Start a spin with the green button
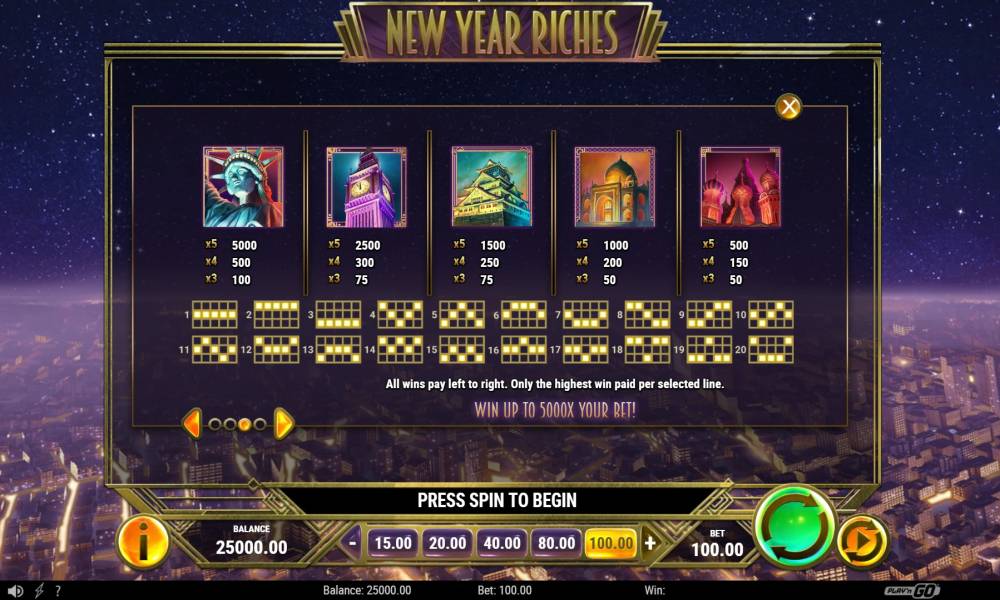This screenshot has height=600, width=1000. click(795, 527)
